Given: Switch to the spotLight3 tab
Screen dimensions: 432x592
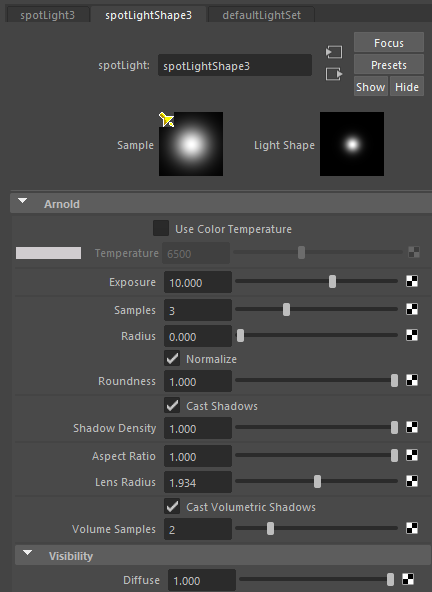Looking at the screenshot, I should [48, 15].
